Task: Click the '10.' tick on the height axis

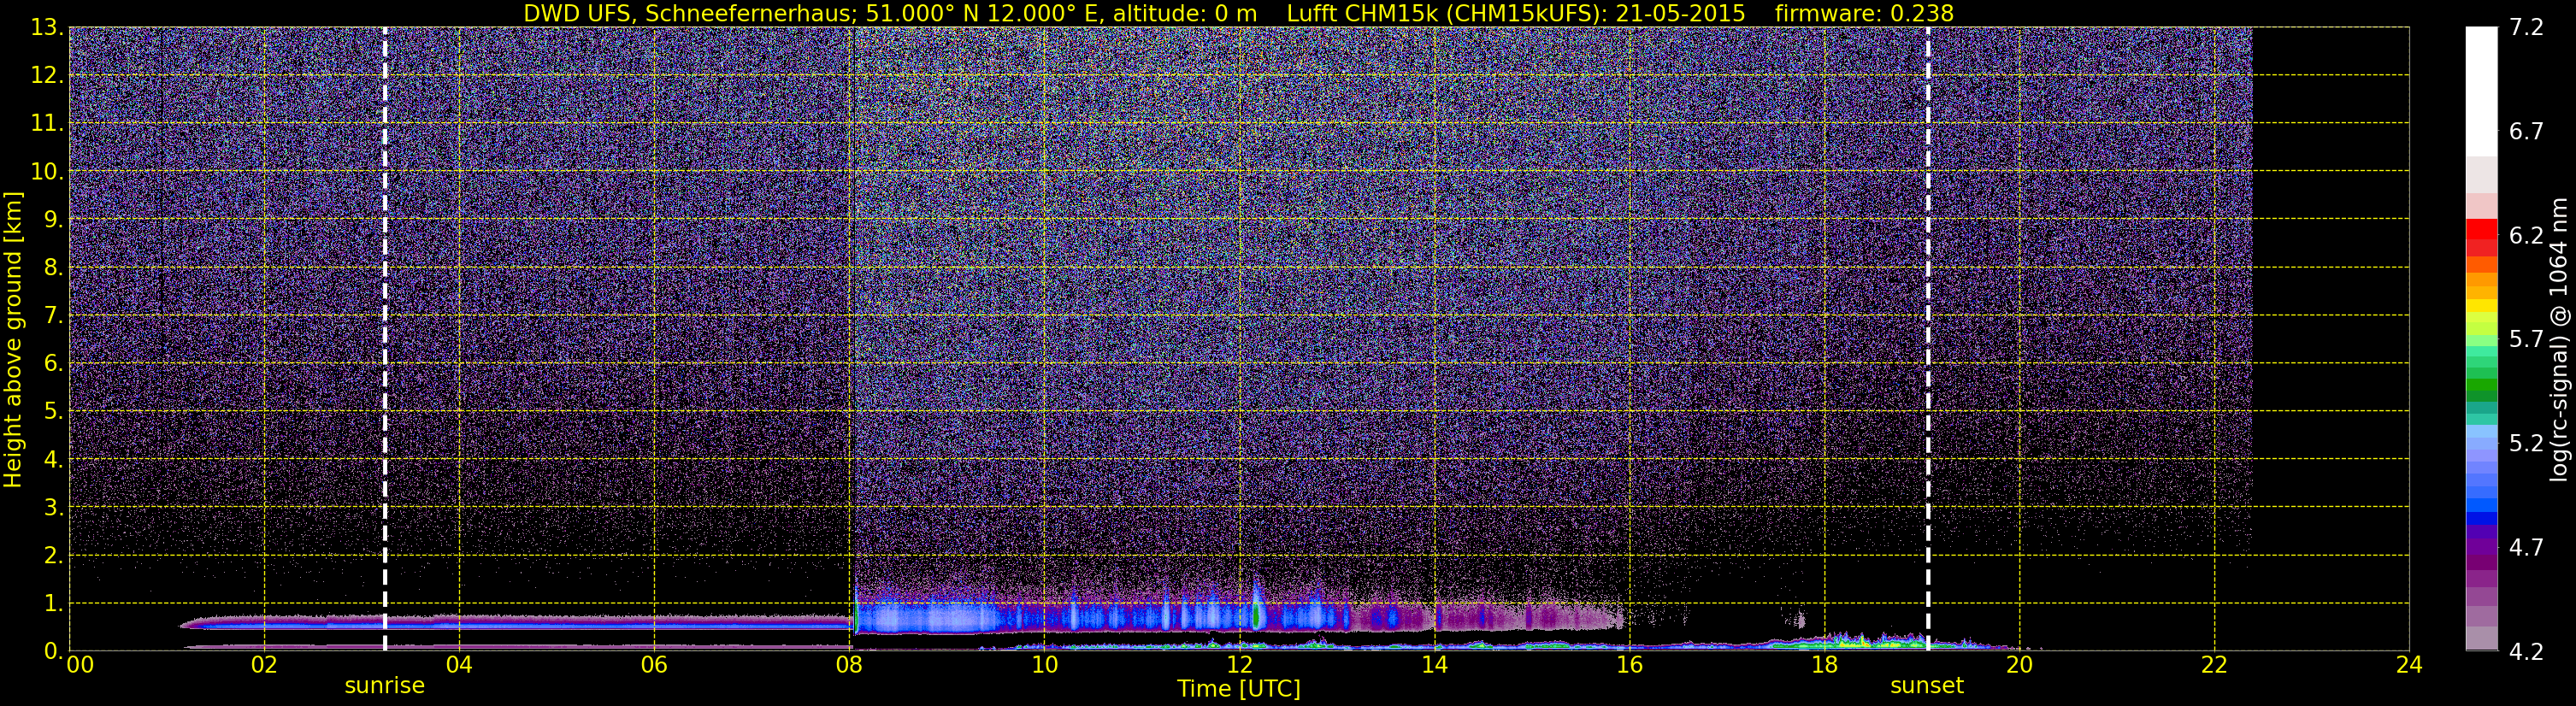Action: [47, 171]
